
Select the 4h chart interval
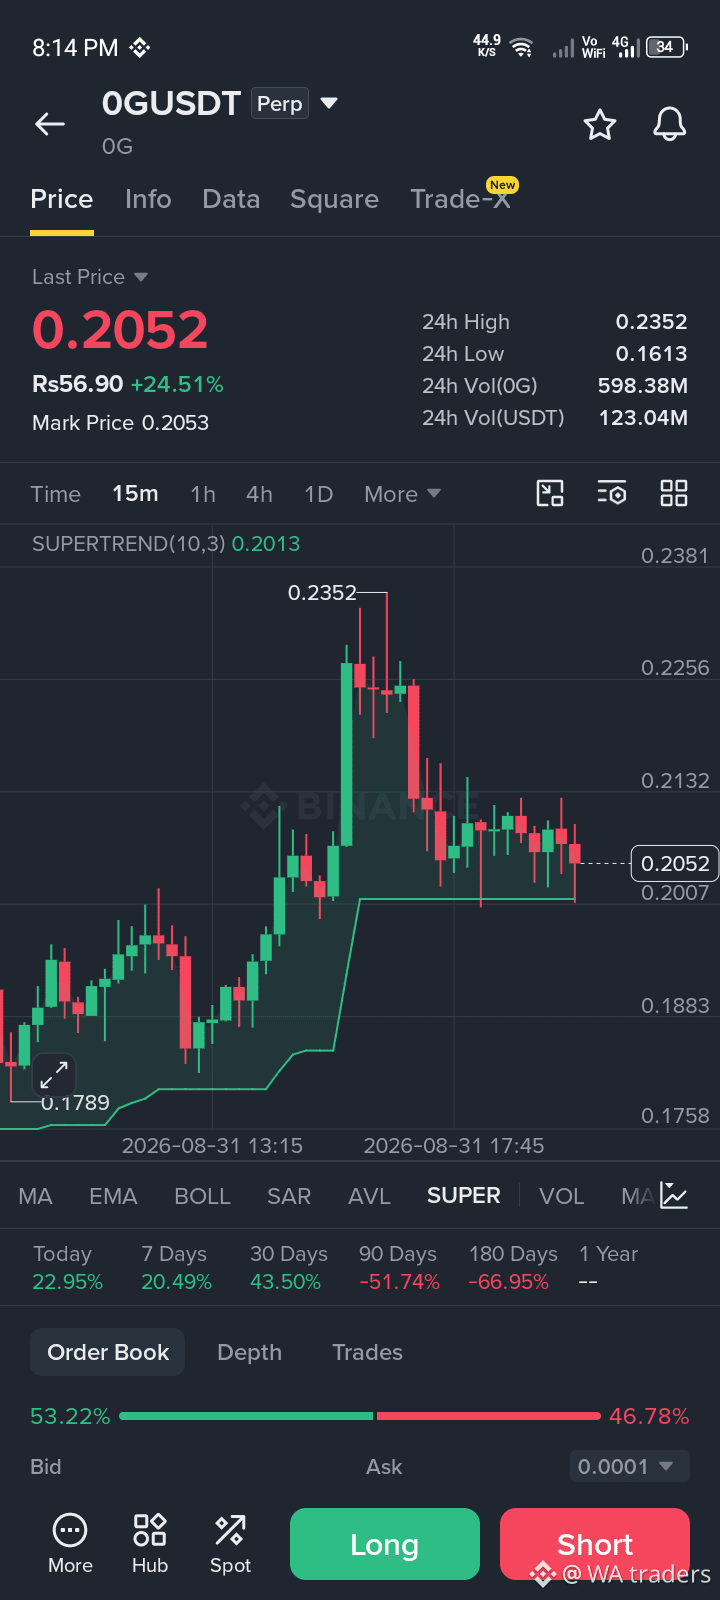(x=259, y=494)
